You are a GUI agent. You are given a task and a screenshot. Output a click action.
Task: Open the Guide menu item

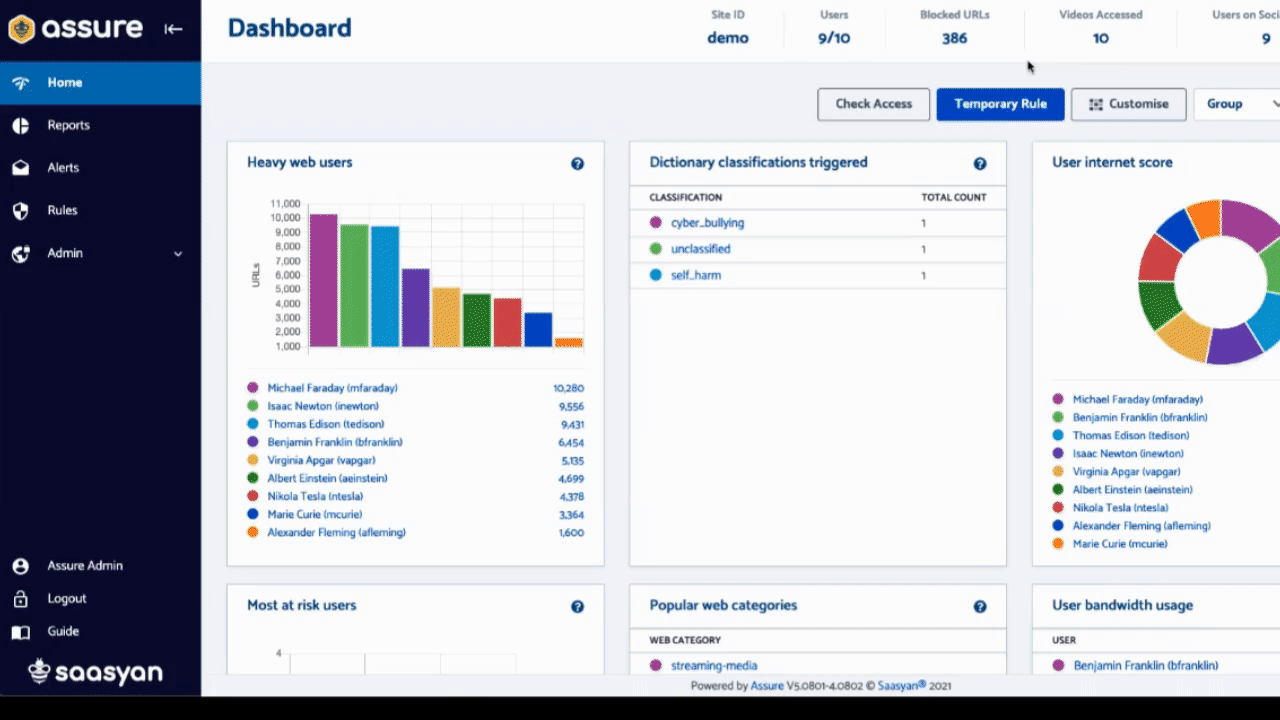(x=63, y=632)
